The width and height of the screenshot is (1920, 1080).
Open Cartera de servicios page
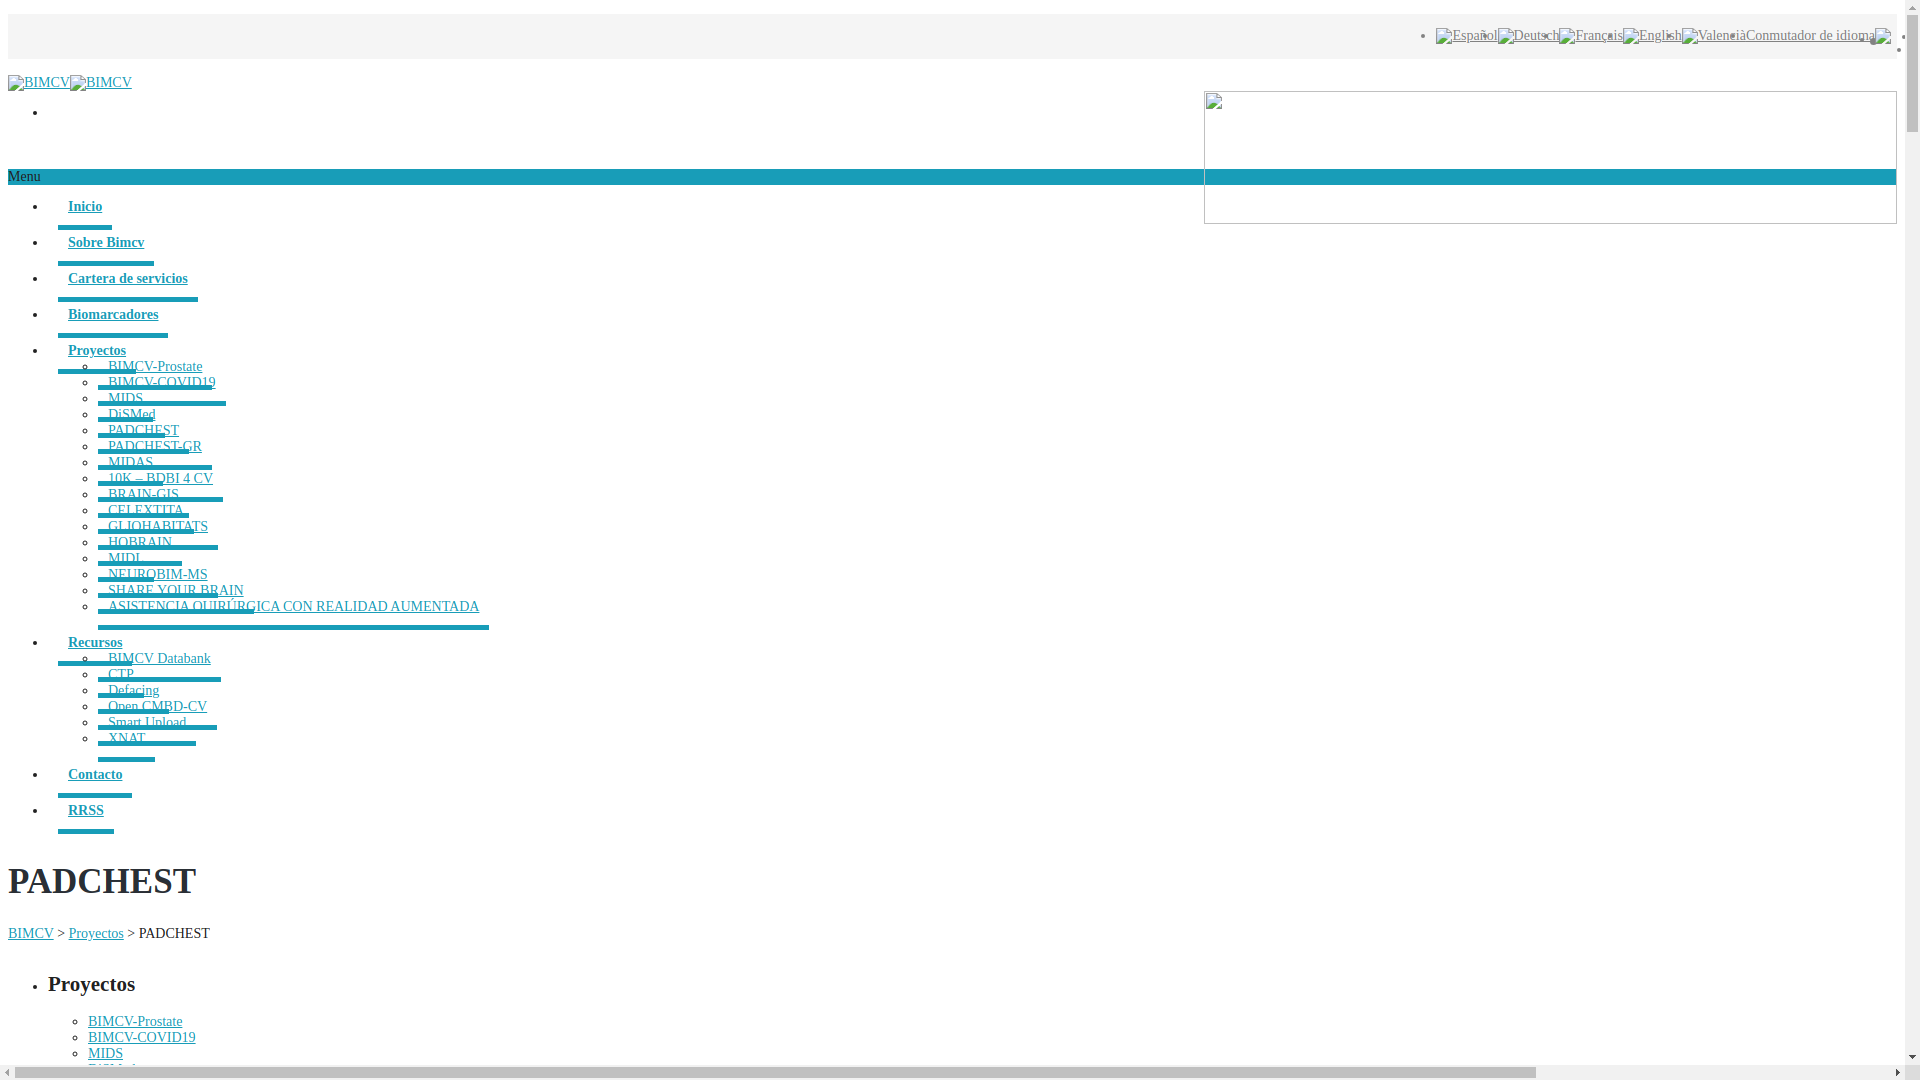point(128,279)
